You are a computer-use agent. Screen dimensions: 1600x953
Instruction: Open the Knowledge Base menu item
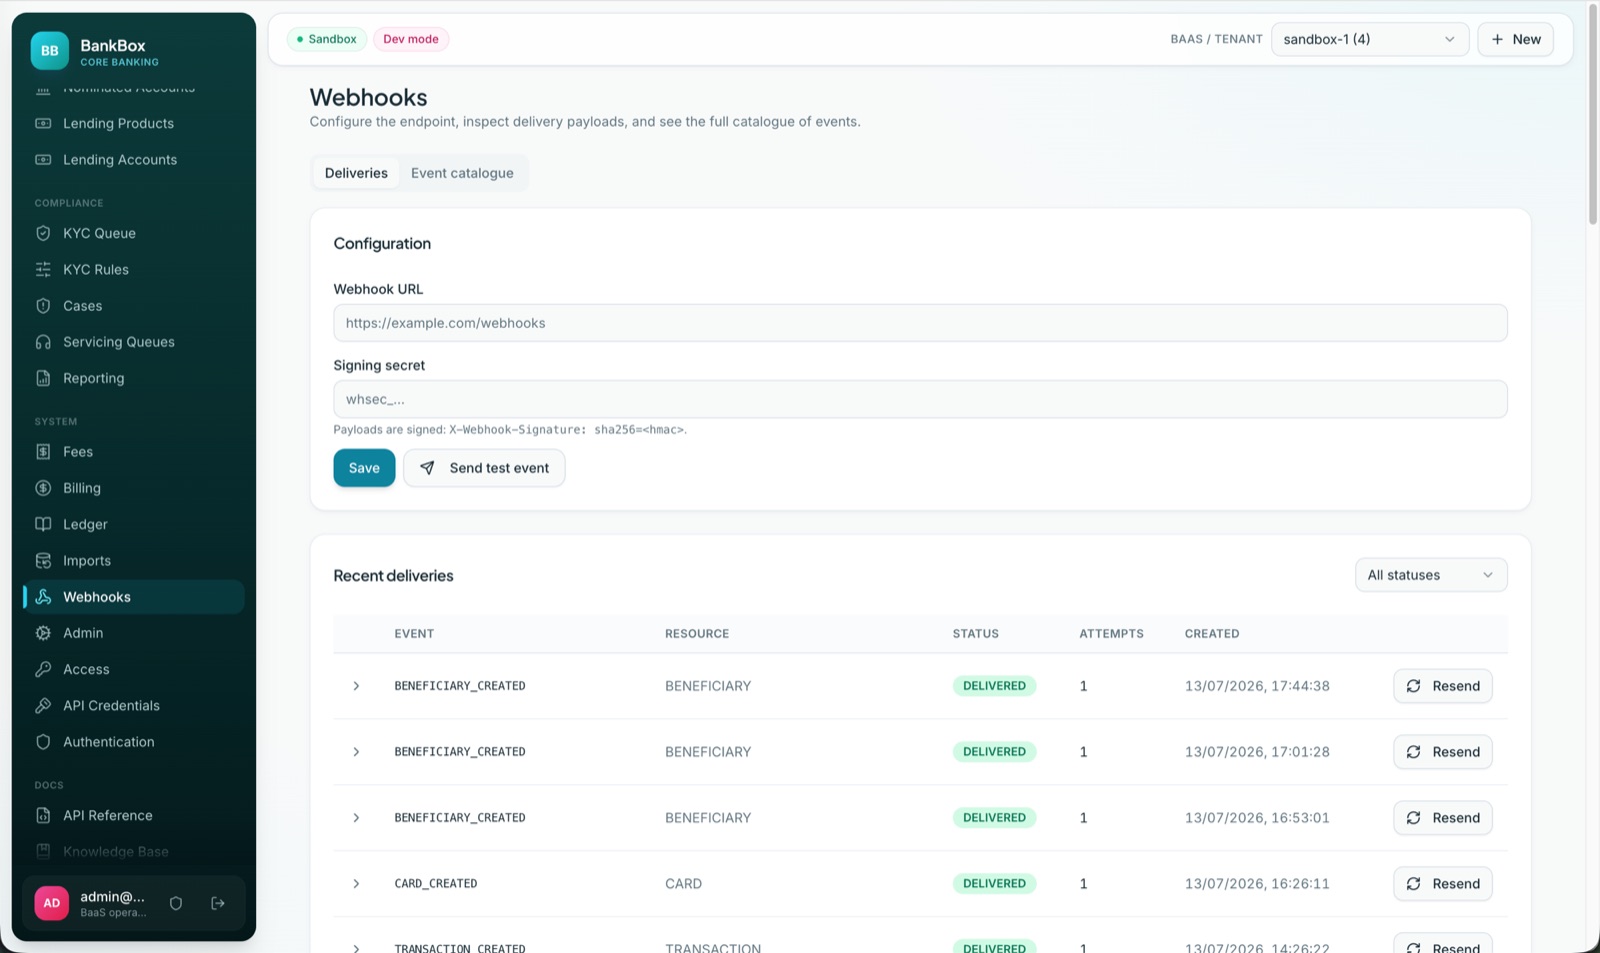pos(134,852)
